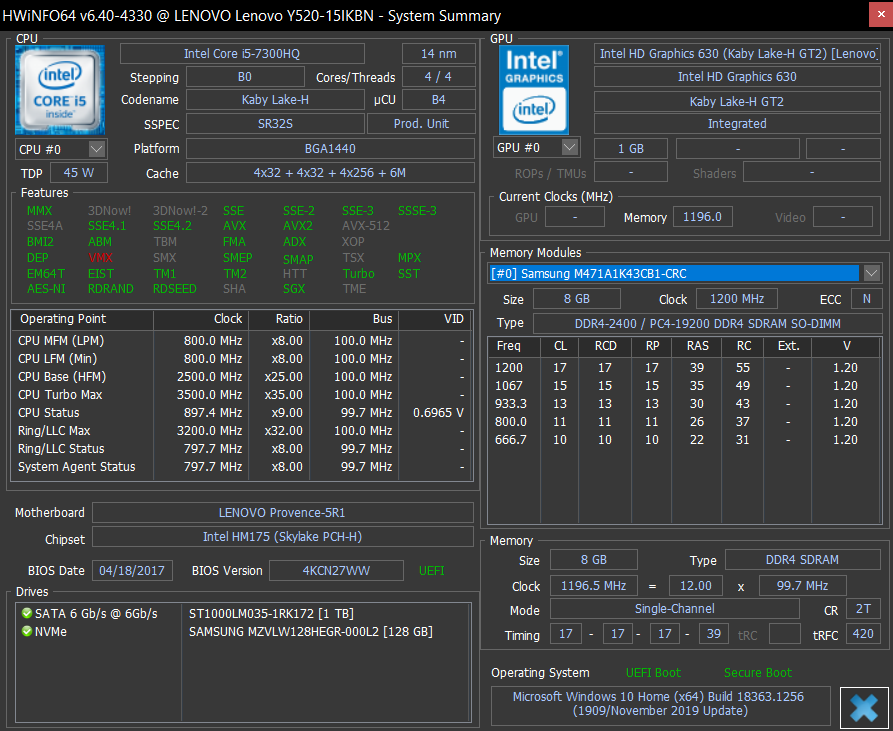Click the Kaby Lake-H GT2 field

coord(737,101)
